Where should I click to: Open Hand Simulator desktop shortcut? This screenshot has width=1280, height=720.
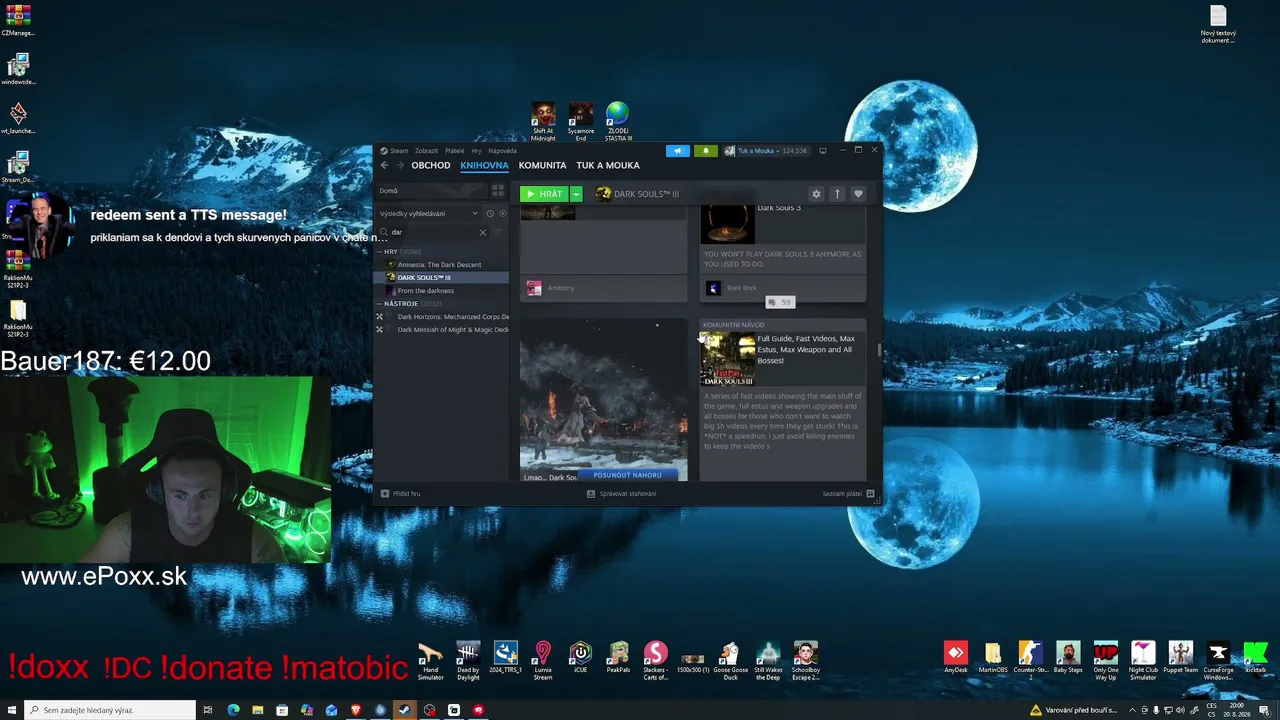[430, 661]
